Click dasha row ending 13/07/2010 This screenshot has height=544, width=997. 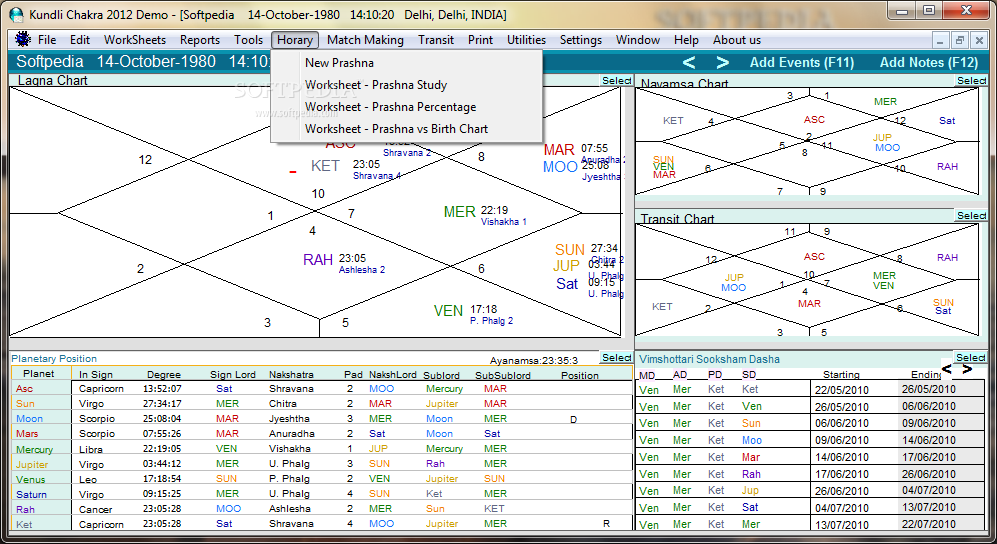pyautogui.click(x=810, y=508)
